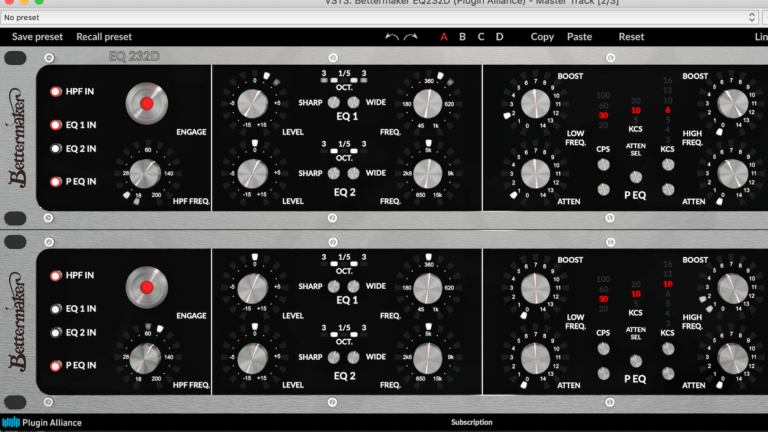
Task: Click top unit LOW FREQ ATTEN knob
Action: (535, 173)
